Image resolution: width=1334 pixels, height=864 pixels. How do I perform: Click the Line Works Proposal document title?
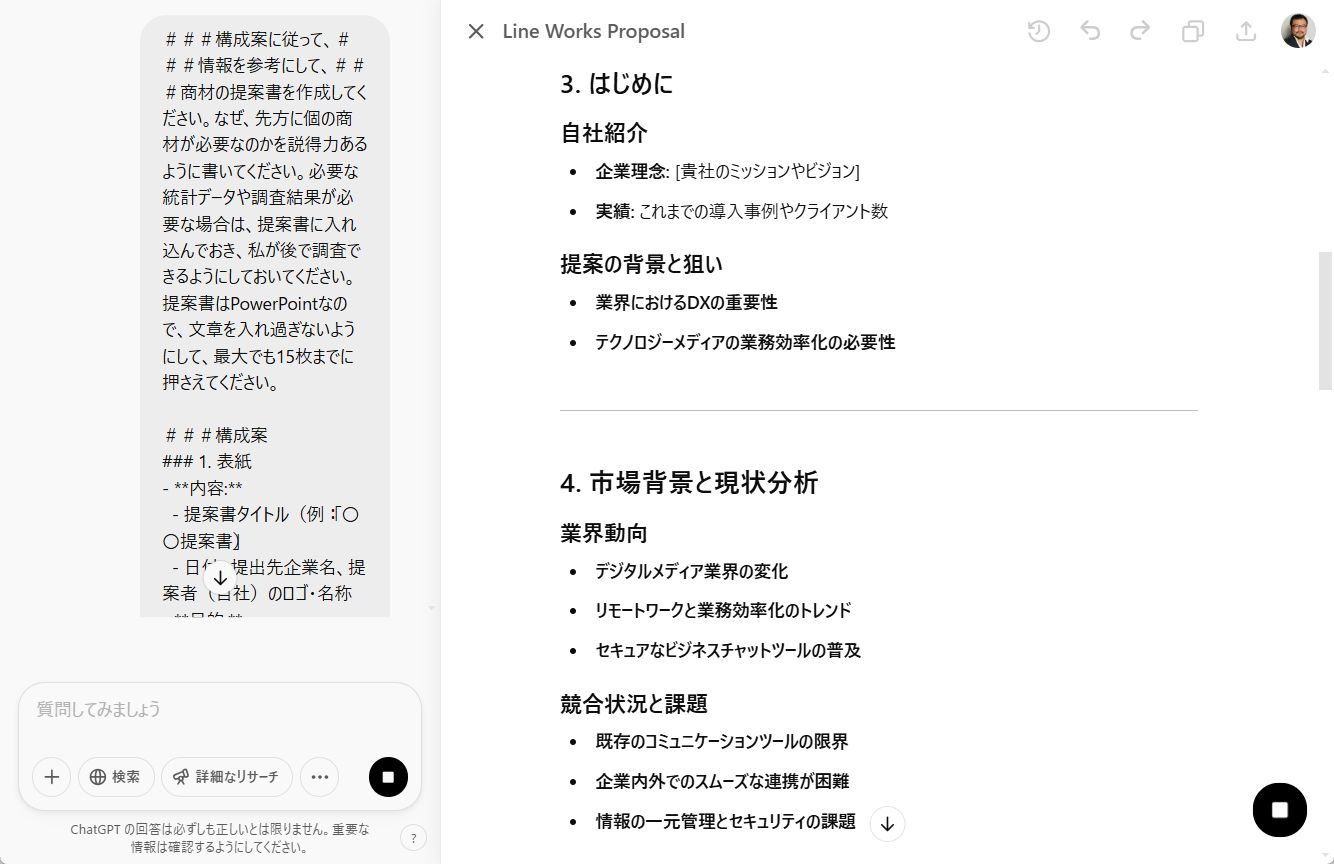click(594, 31)
